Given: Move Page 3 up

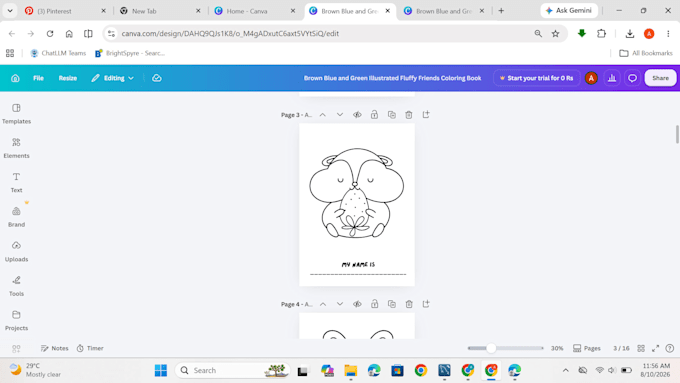Looking at the screenshot, I should point(323,115).
